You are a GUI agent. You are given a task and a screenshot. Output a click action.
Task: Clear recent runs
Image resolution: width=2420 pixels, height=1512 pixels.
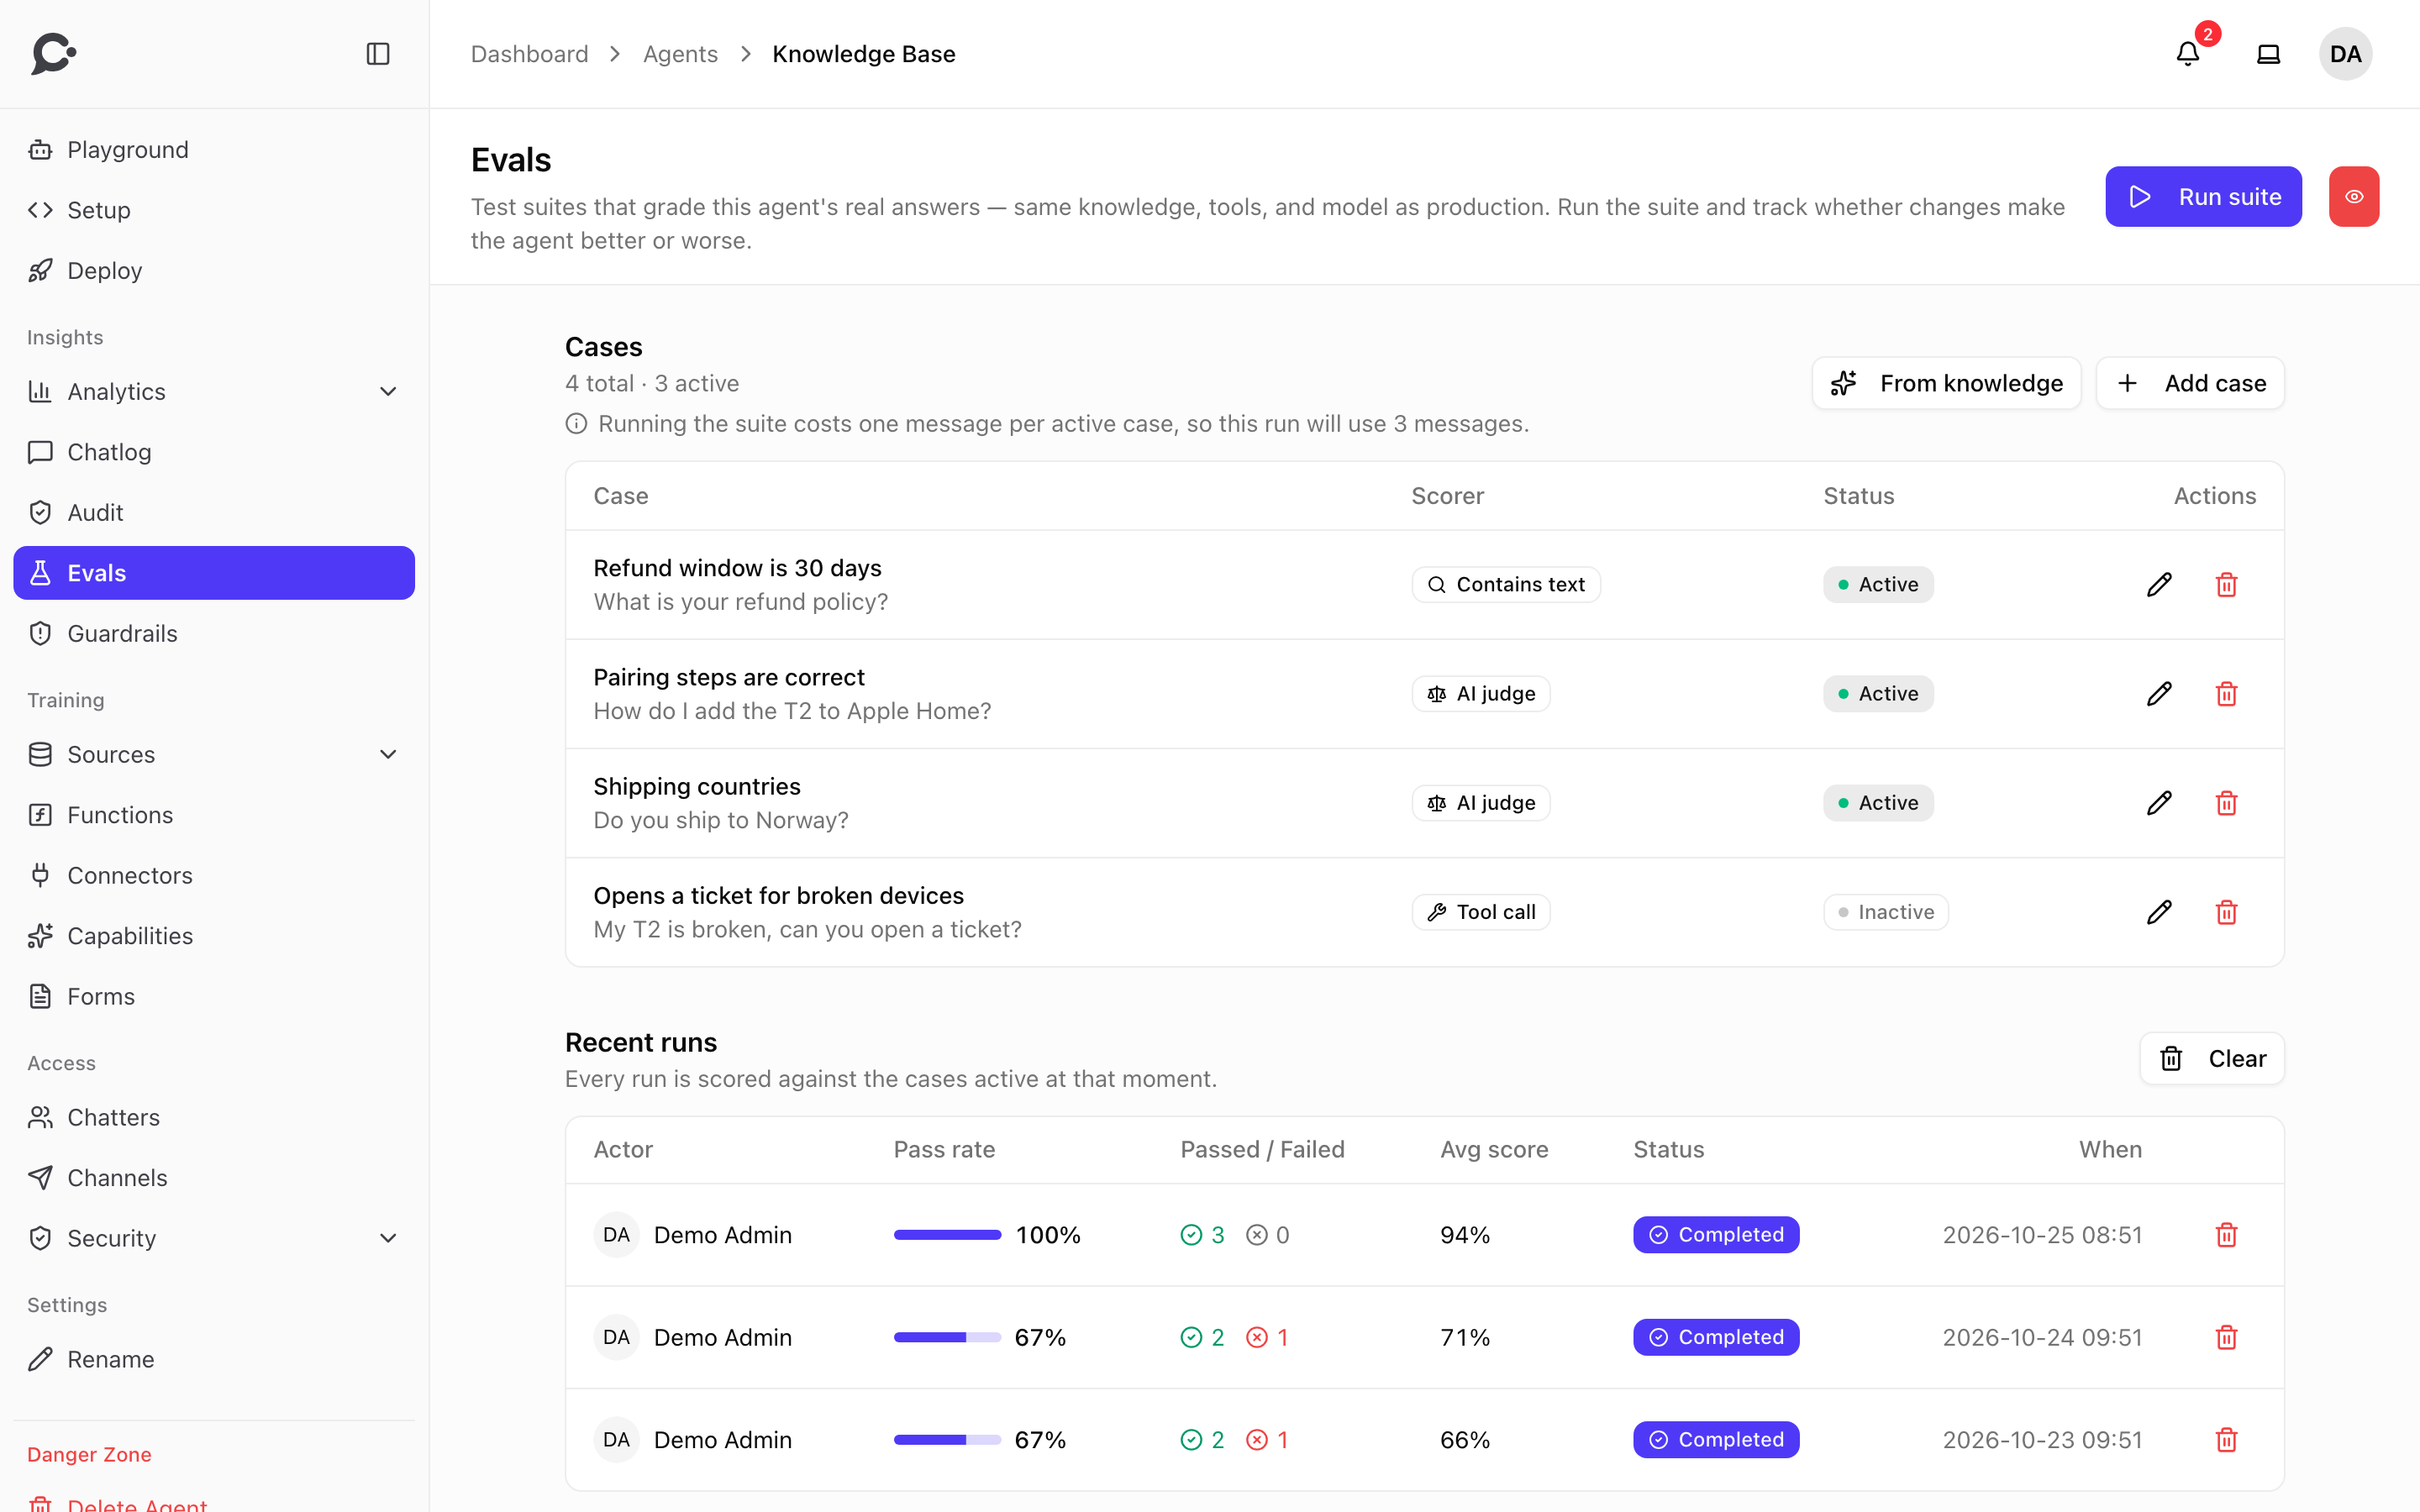pyautogui.click(x=2212, y=1058)
